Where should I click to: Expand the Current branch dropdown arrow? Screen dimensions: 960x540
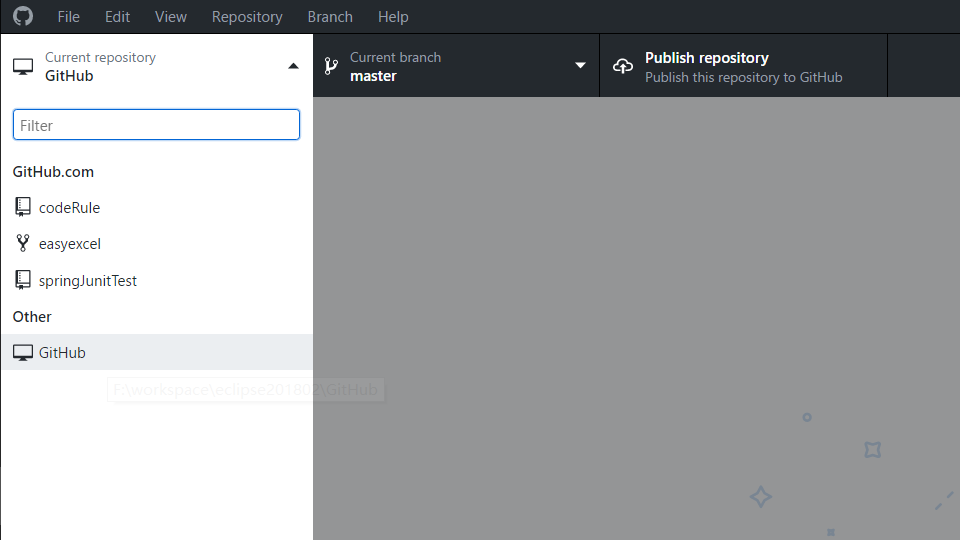(x=580, y=66)
